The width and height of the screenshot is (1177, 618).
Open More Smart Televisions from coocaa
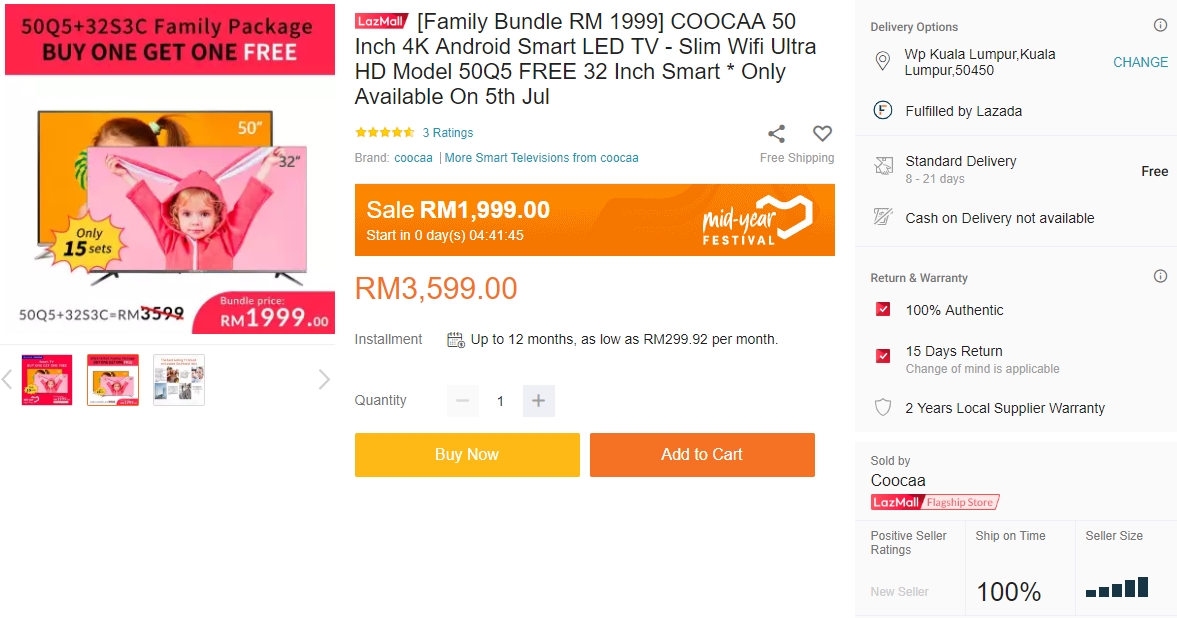541,158
